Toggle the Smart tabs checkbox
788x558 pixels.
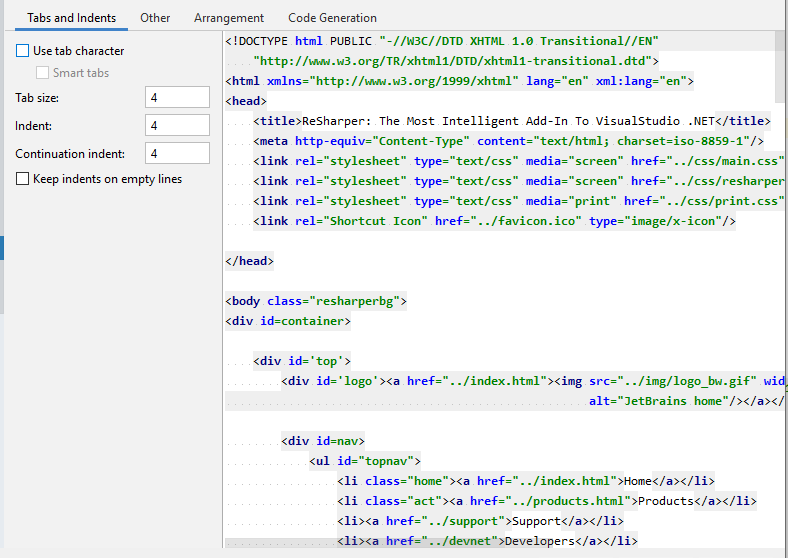43,73
